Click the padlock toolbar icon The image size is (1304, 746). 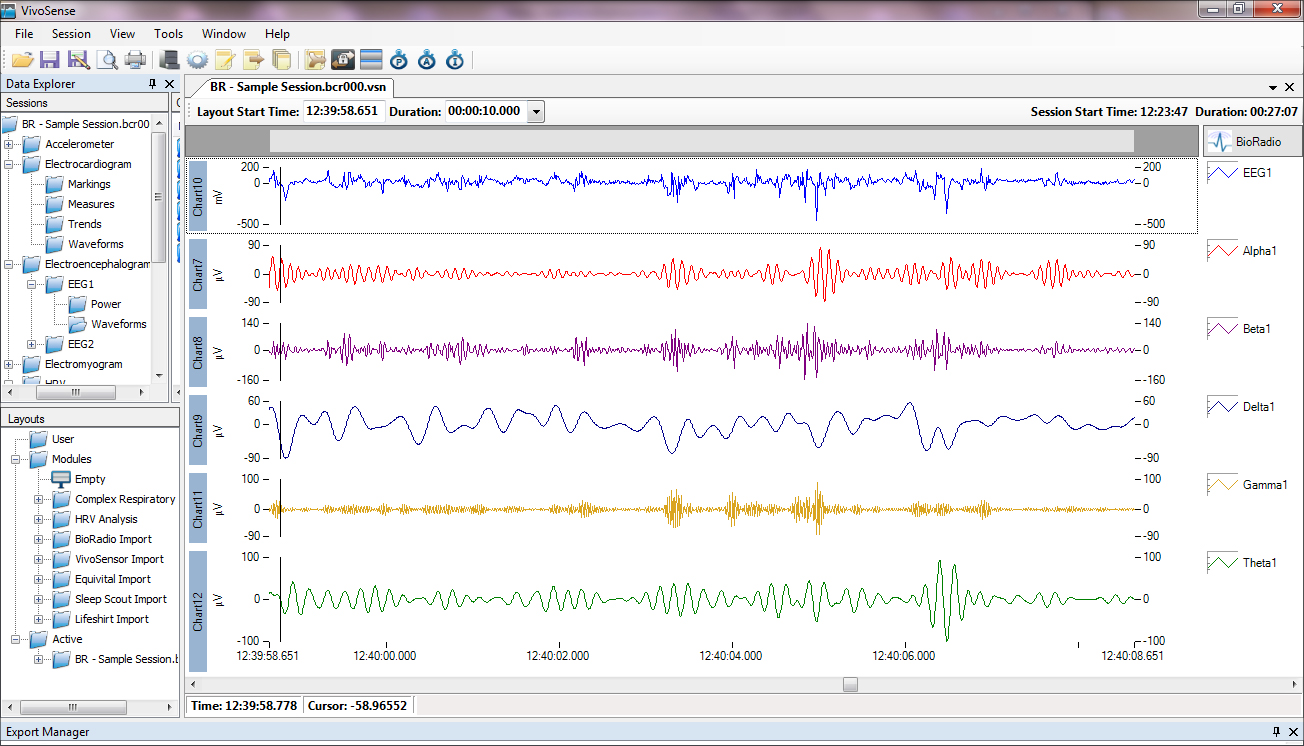point(342,60)
